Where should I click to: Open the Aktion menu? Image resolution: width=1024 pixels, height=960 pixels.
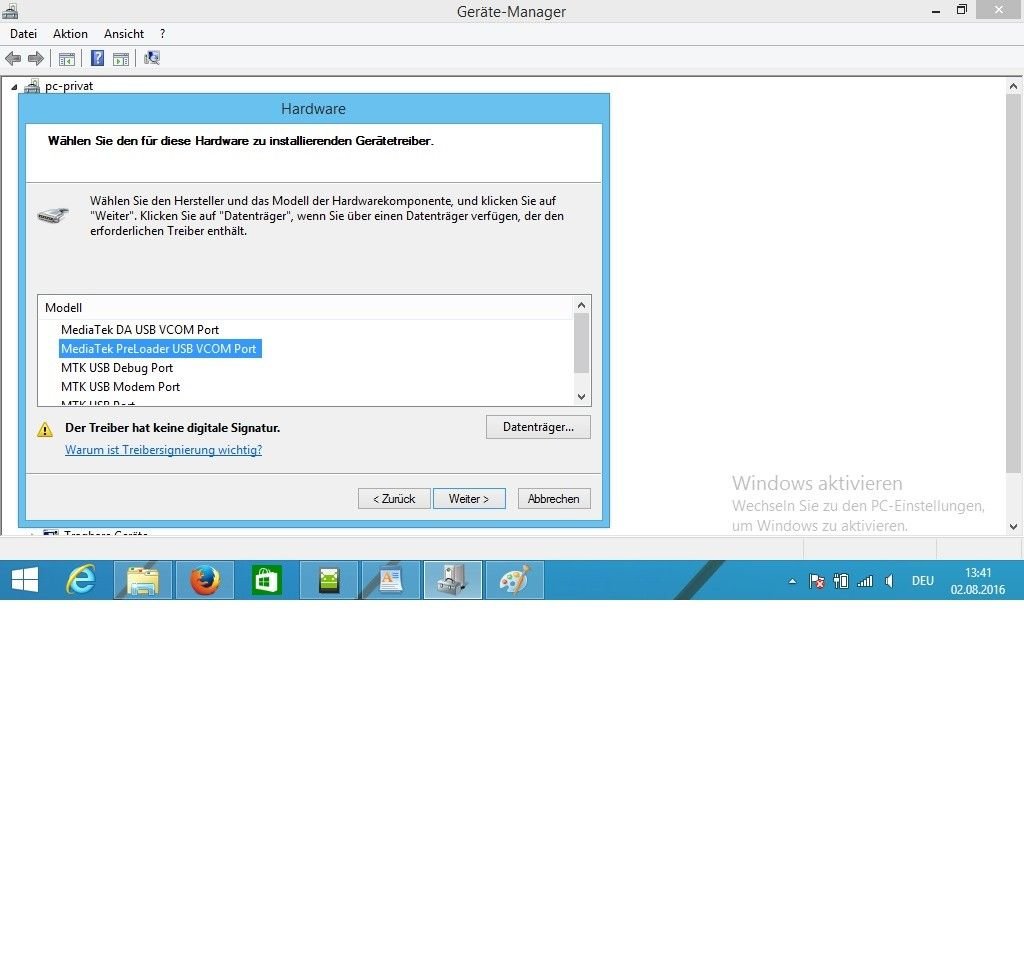point(70,34)
